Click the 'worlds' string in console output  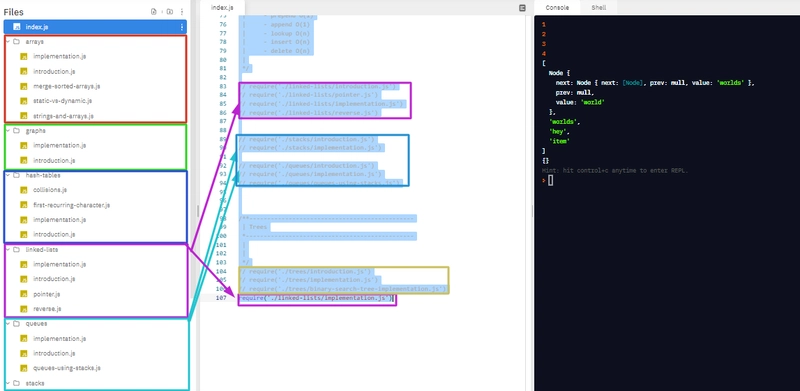pos(564,122)
